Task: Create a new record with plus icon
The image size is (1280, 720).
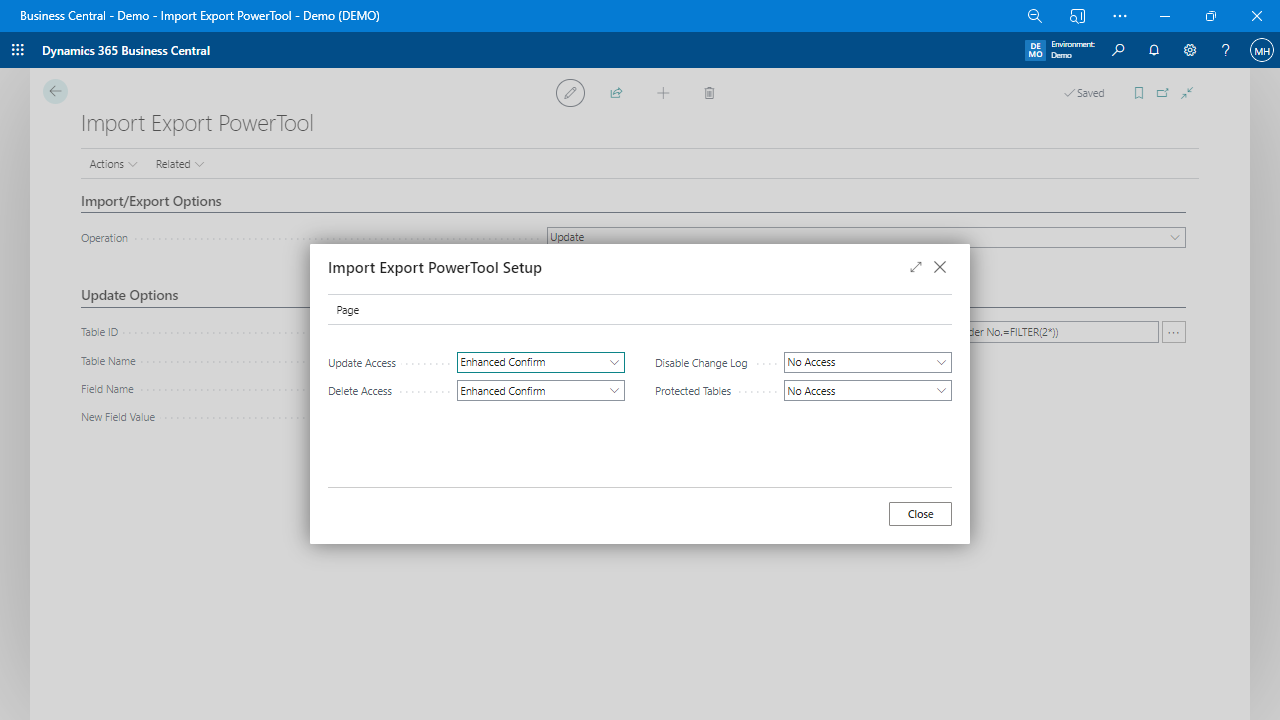Action: 663,93
